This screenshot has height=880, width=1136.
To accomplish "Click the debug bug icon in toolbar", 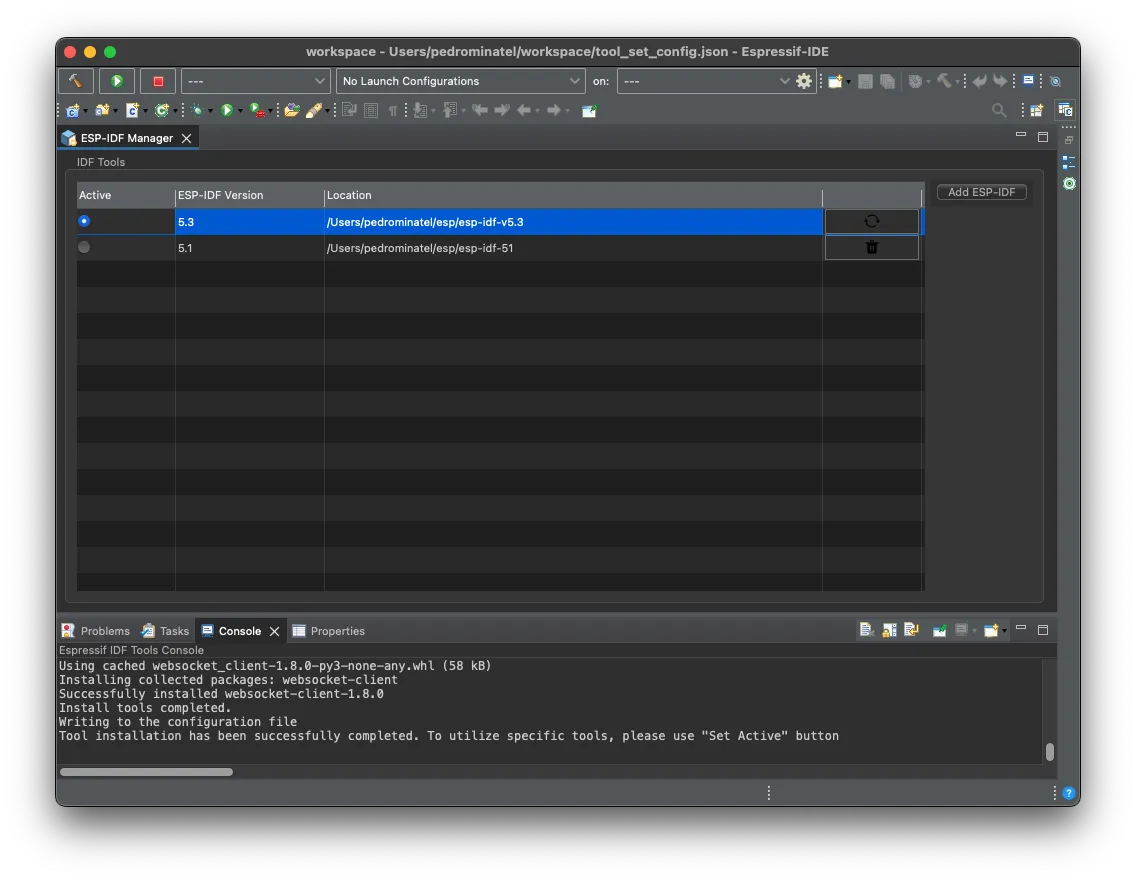I will point(198,110).
